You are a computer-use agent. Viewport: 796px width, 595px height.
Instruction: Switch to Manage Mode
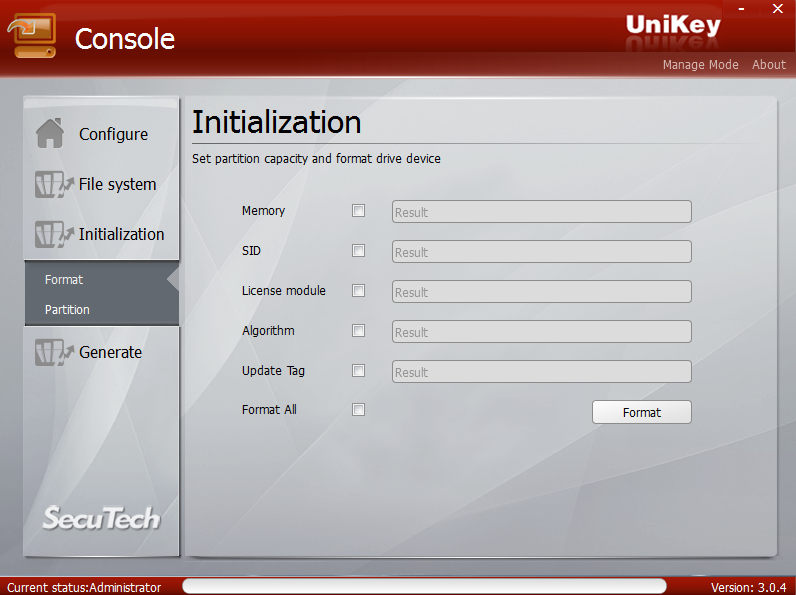(700, 64)
